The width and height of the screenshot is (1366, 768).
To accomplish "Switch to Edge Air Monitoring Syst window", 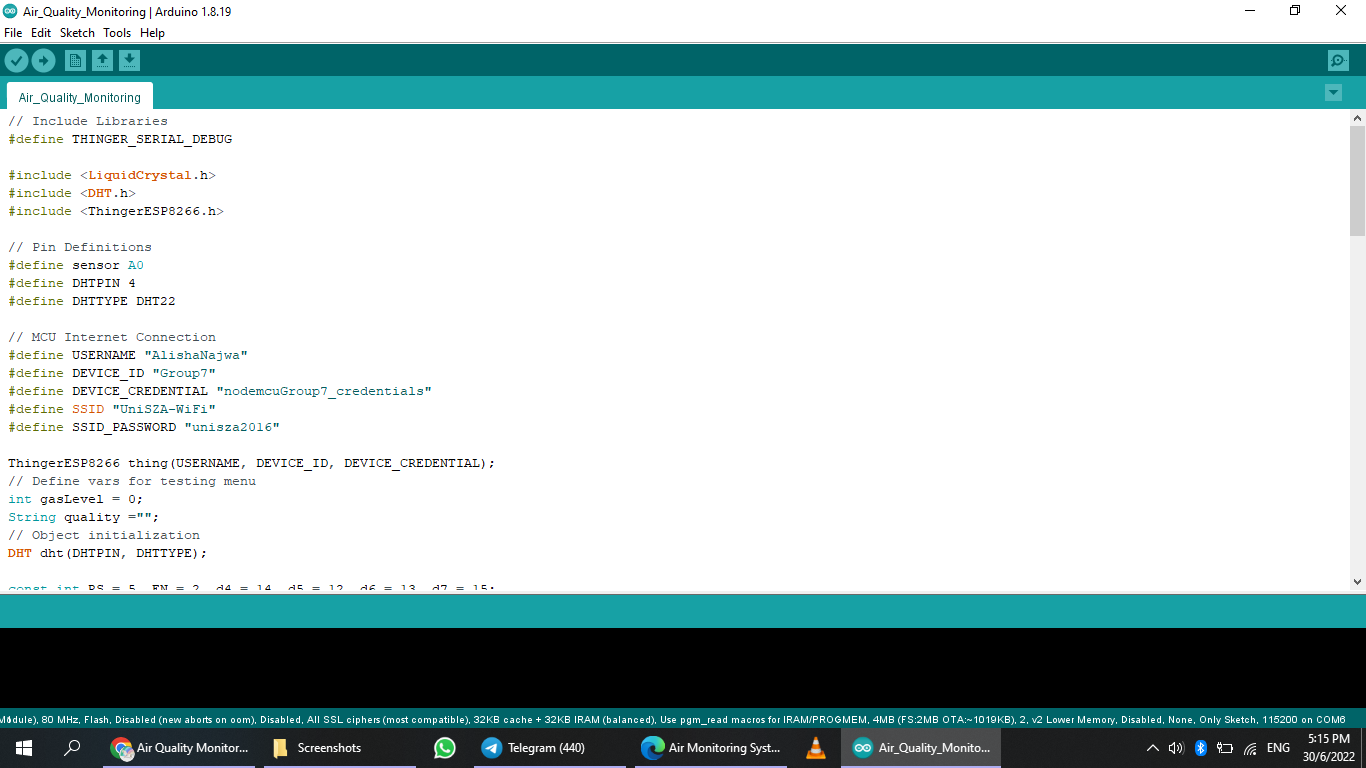I will (x=710, y=748).
